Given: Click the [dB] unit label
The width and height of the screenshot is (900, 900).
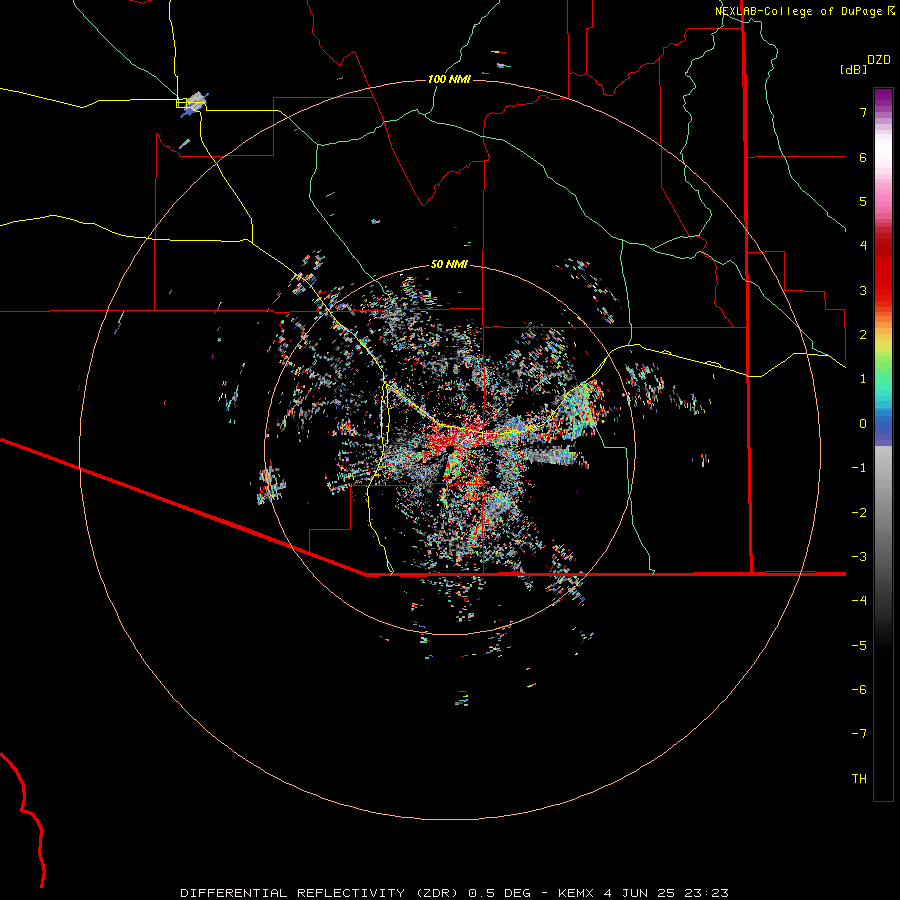Looking at the screenshot, I should (854, 70).
